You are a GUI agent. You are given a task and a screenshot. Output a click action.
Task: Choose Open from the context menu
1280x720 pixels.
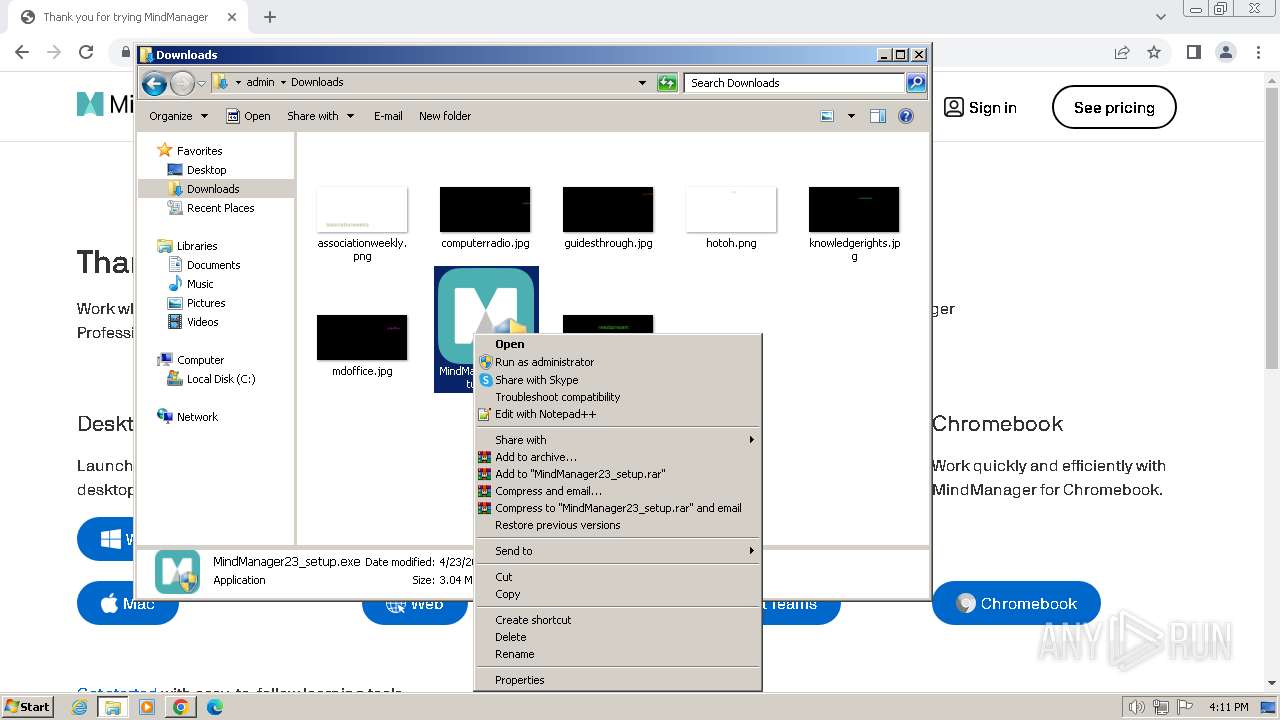617,344
